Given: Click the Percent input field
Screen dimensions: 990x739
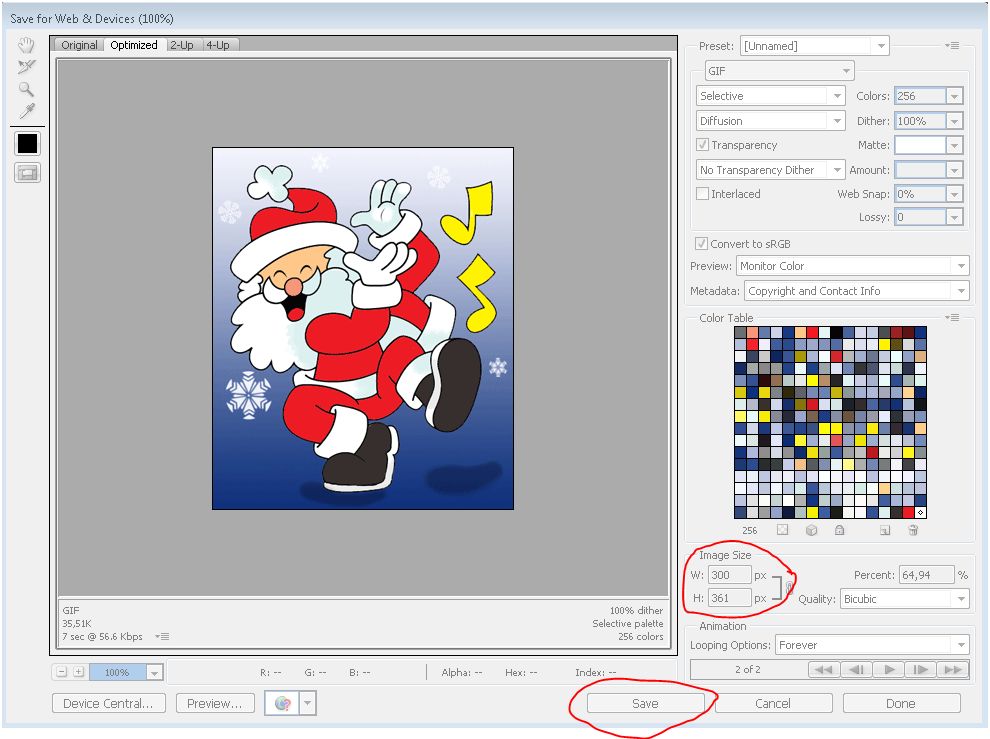Looking at the screenshot, I should tap(926, 575).
